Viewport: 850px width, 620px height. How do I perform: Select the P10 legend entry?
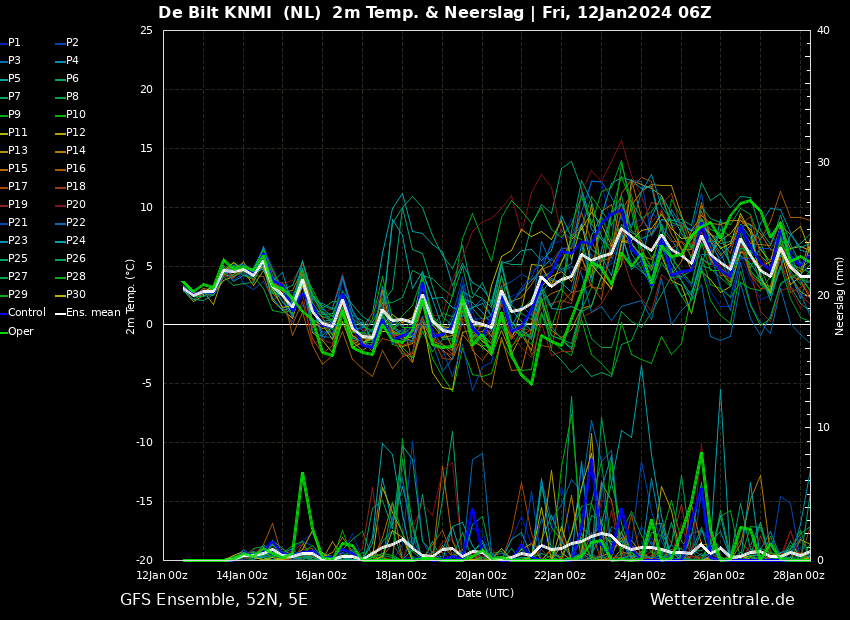pyautogui.click(x=70, y=114)
